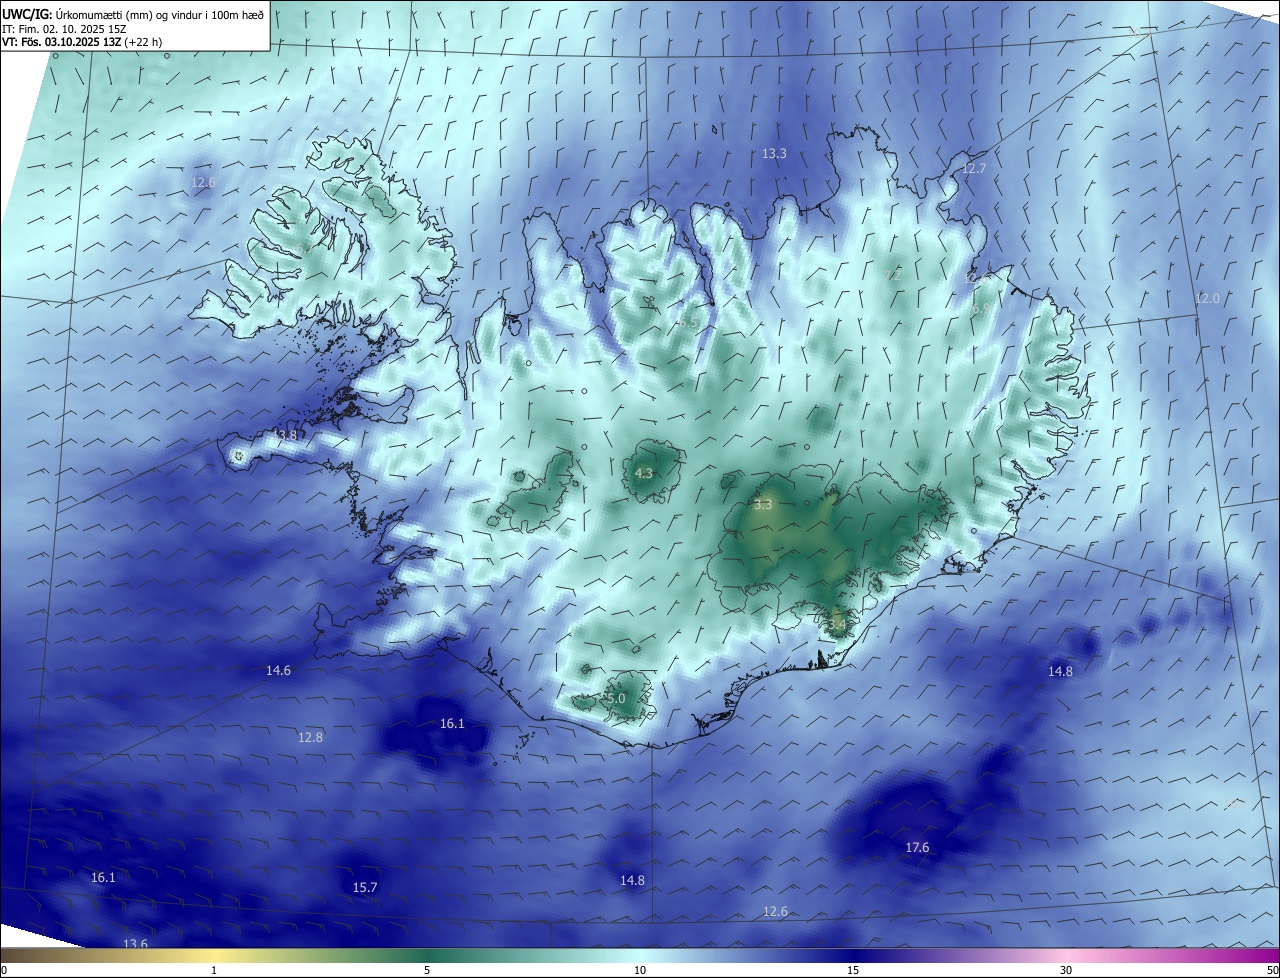Click the 10 tick on the color scale
The image size is (1280, 978).
tap(640, 970)
